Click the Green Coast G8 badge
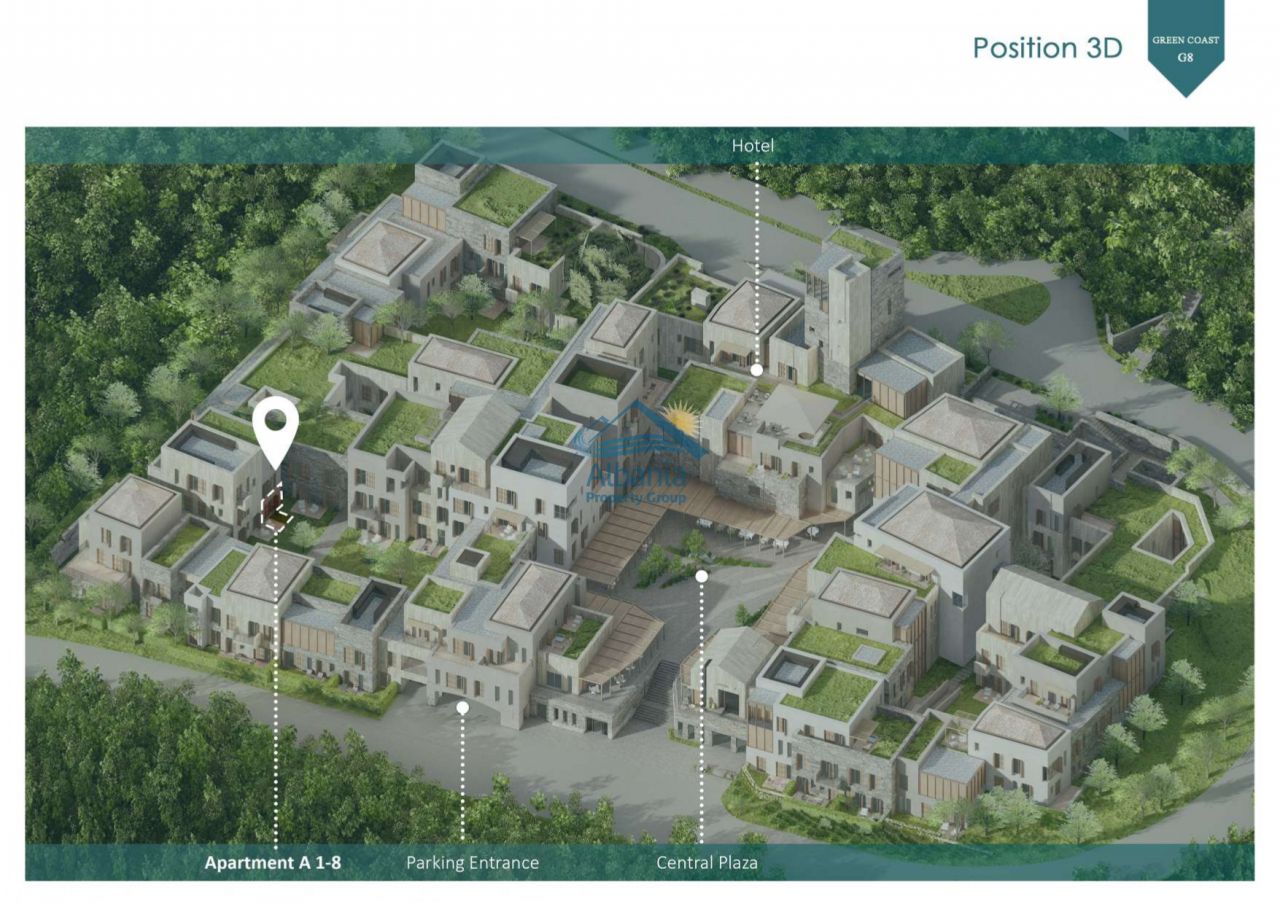This screenshot has height=904, width=1280. (x=1185, y=48)
